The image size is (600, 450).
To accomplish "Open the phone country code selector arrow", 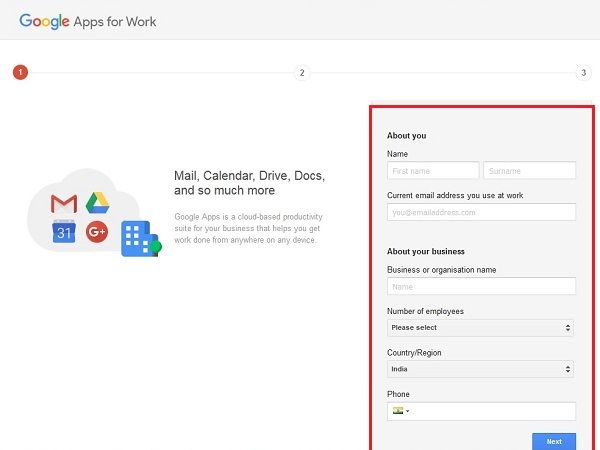I will coord(408,411).
